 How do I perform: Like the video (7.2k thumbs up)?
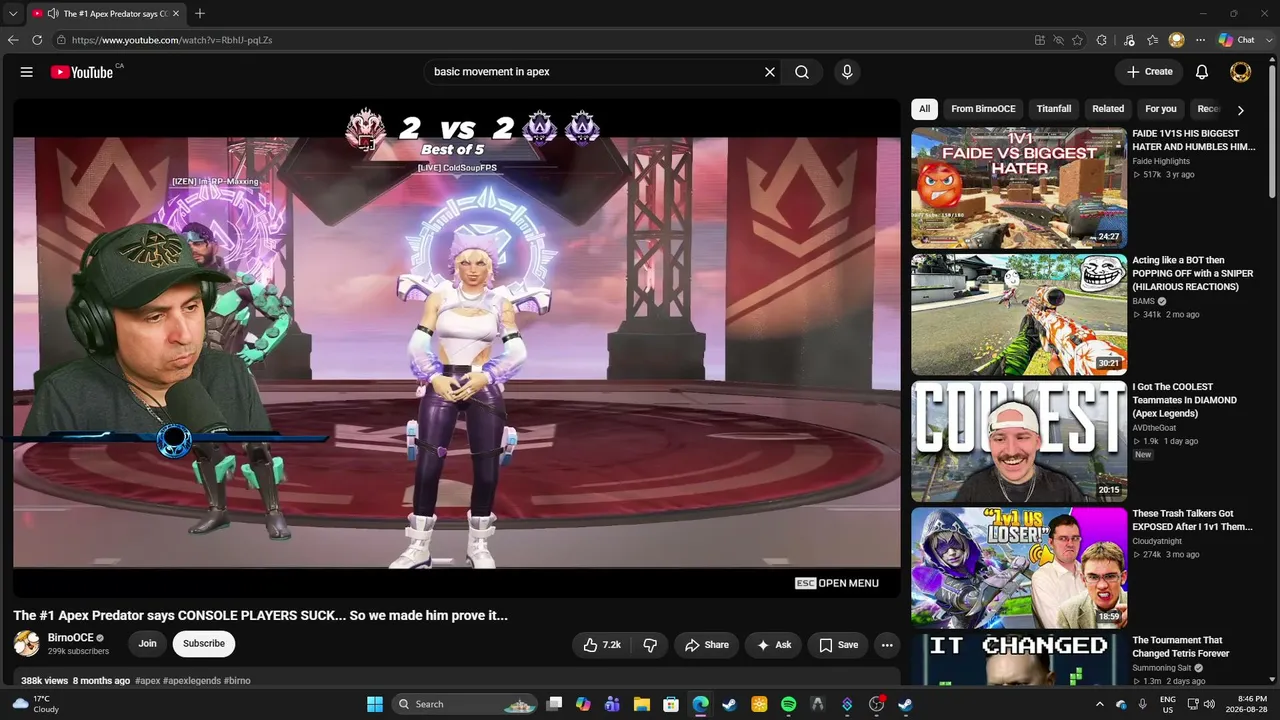point(603,645)
